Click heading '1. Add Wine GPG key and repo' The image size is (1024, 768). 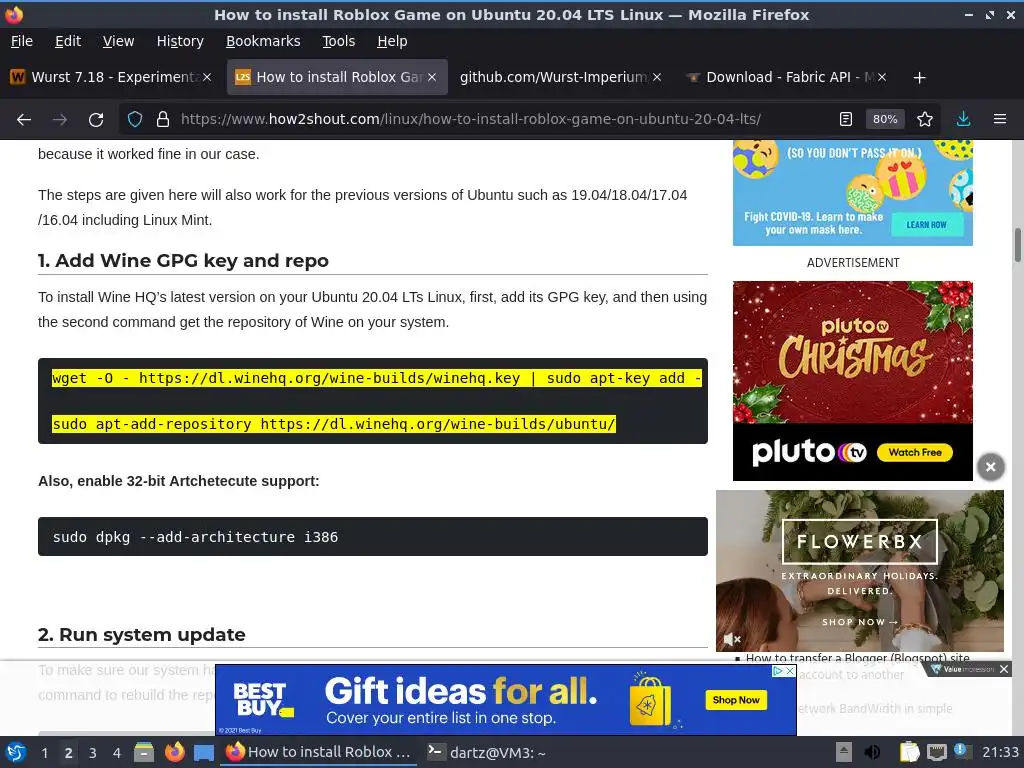coord(183,261)
